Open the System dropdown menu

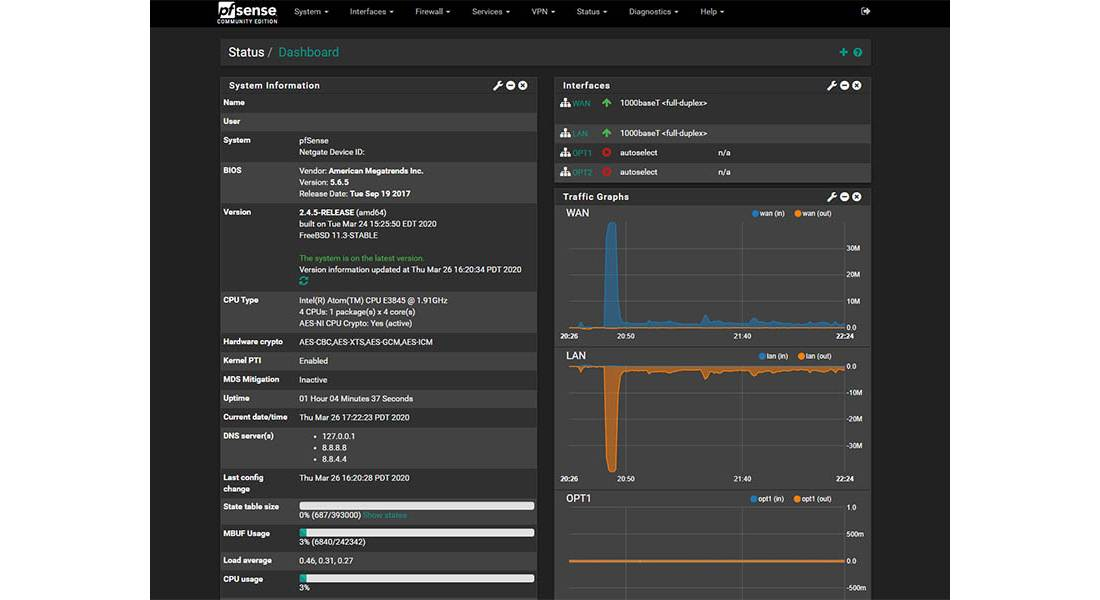click(311, 12)
